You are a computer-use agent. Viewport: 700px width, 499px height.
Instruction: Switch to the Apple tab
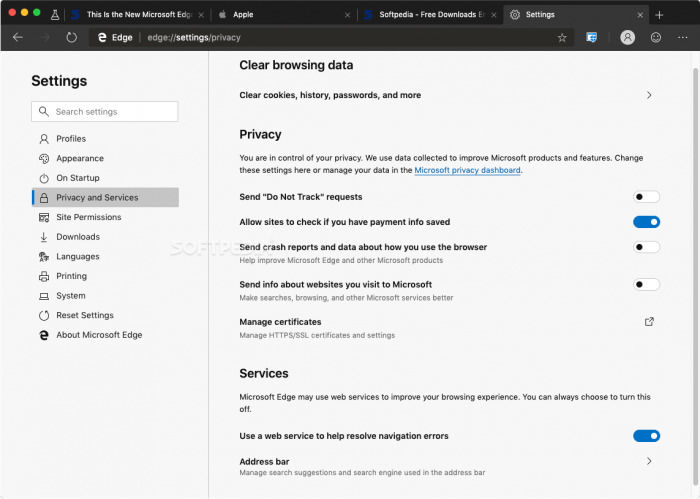pos(280,15)
